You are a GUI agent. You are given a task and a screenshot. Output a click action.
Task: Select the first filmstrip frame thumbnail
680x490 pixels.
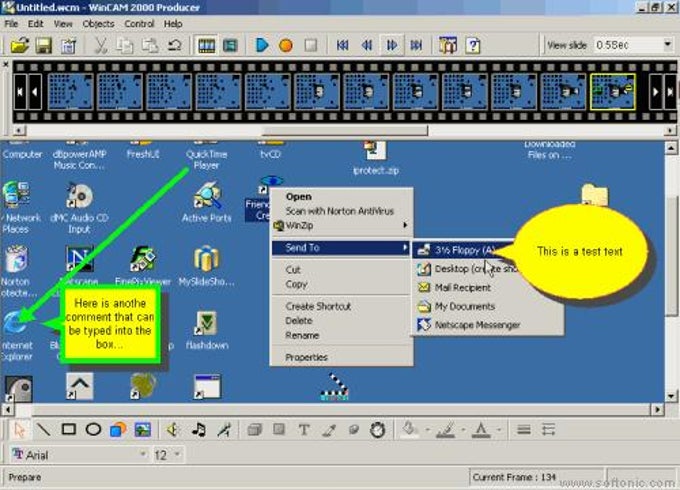pos(70,91)
